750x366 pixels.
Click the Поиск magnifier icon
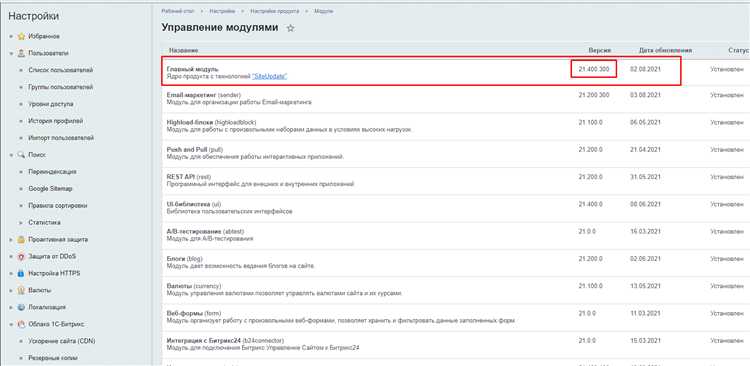point(21,155)
